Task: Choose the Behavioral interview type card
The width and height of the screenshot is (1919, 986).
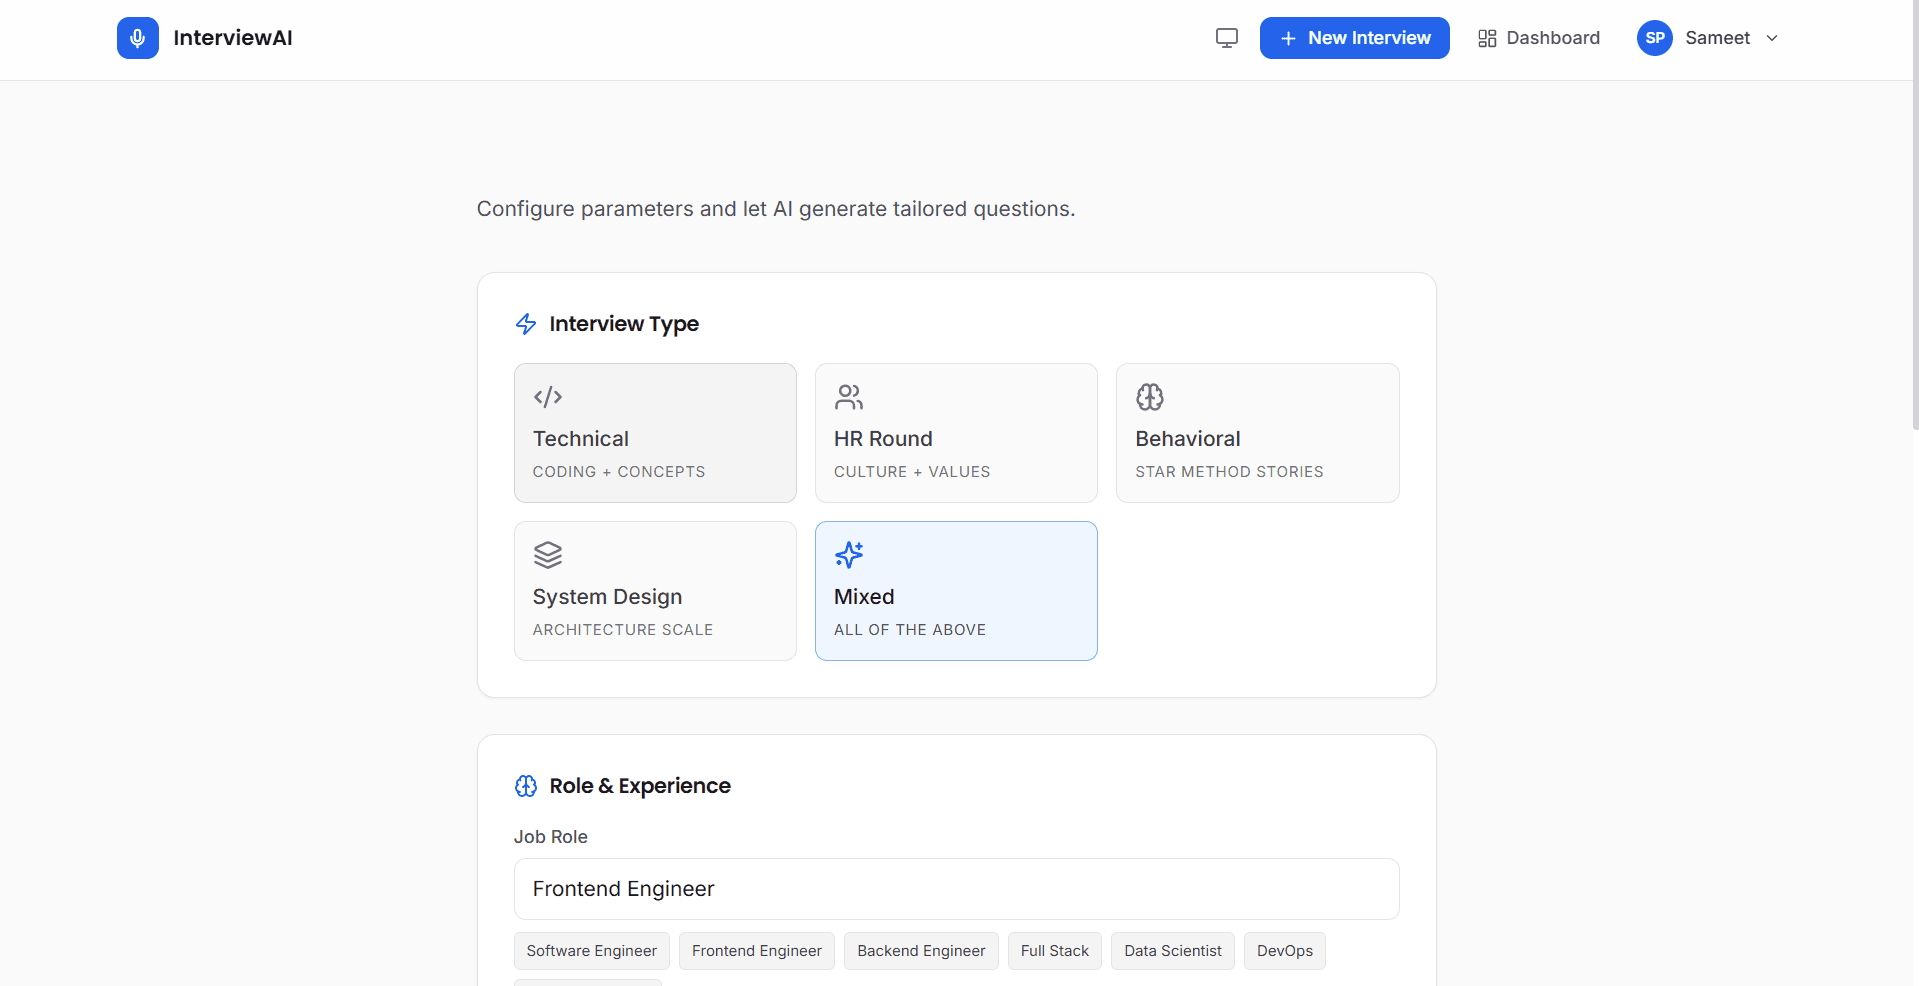Action: coord(1257,433)
